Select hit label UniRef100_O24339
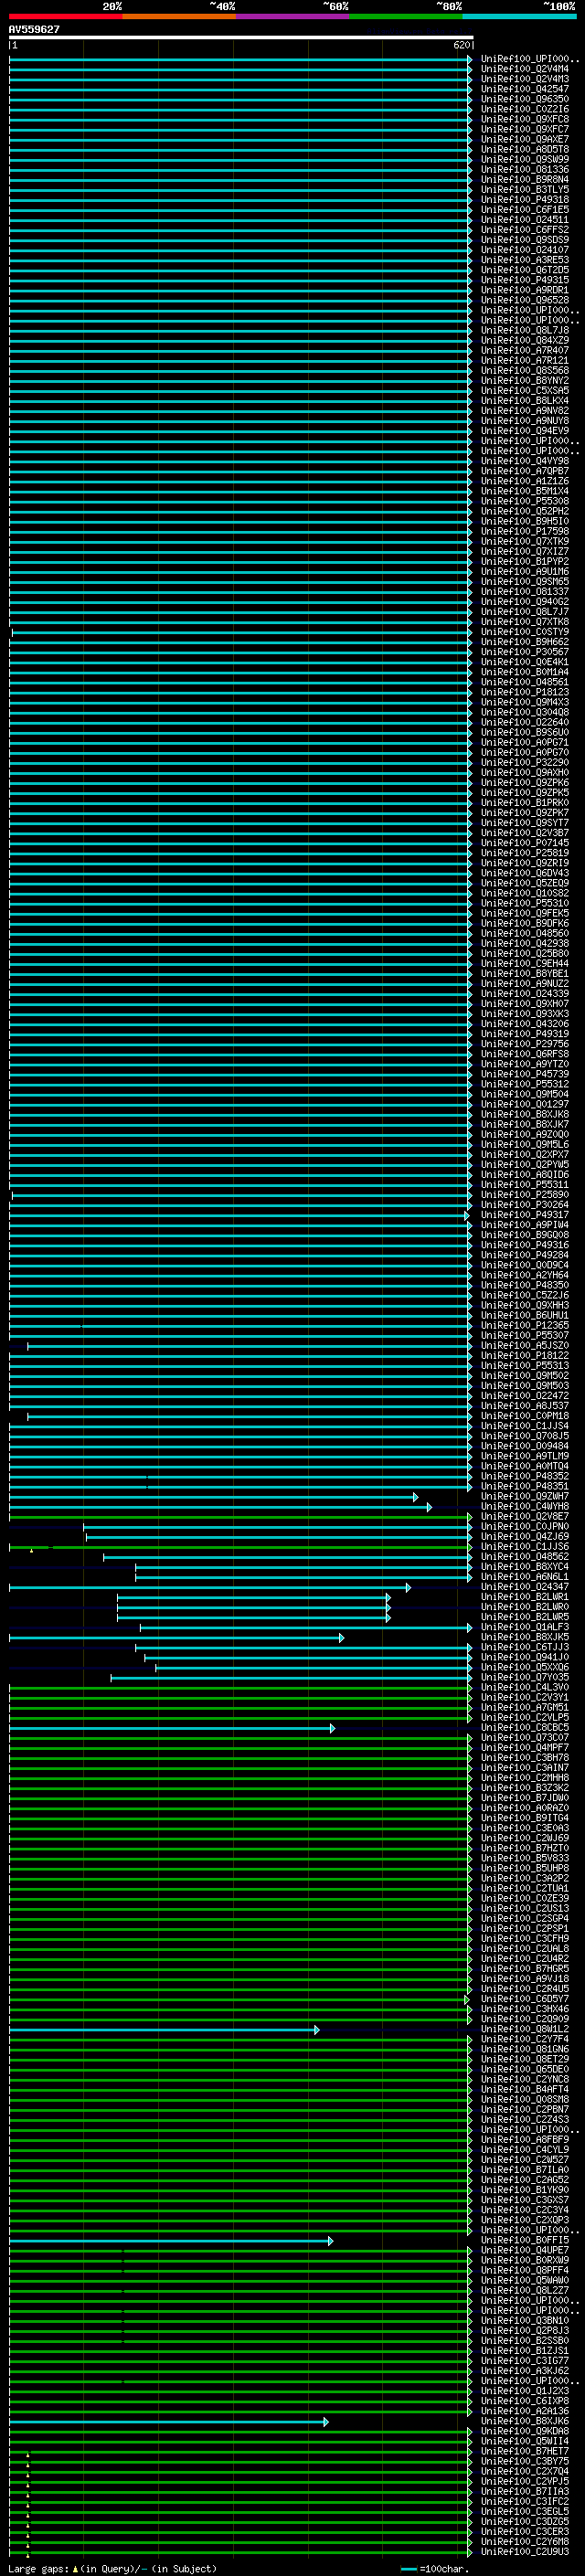Screen dimensions: 585x2576 pyautogui.click(x=525, y=994)
